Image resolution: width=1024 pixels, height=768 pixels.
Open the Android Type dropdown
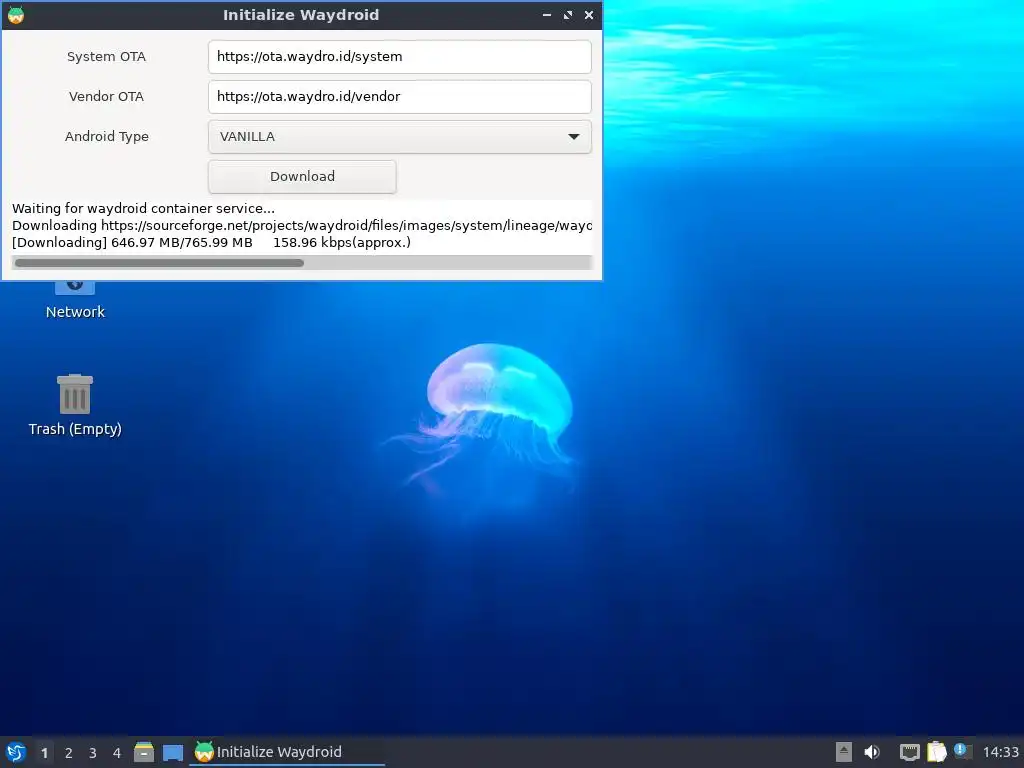400,136
